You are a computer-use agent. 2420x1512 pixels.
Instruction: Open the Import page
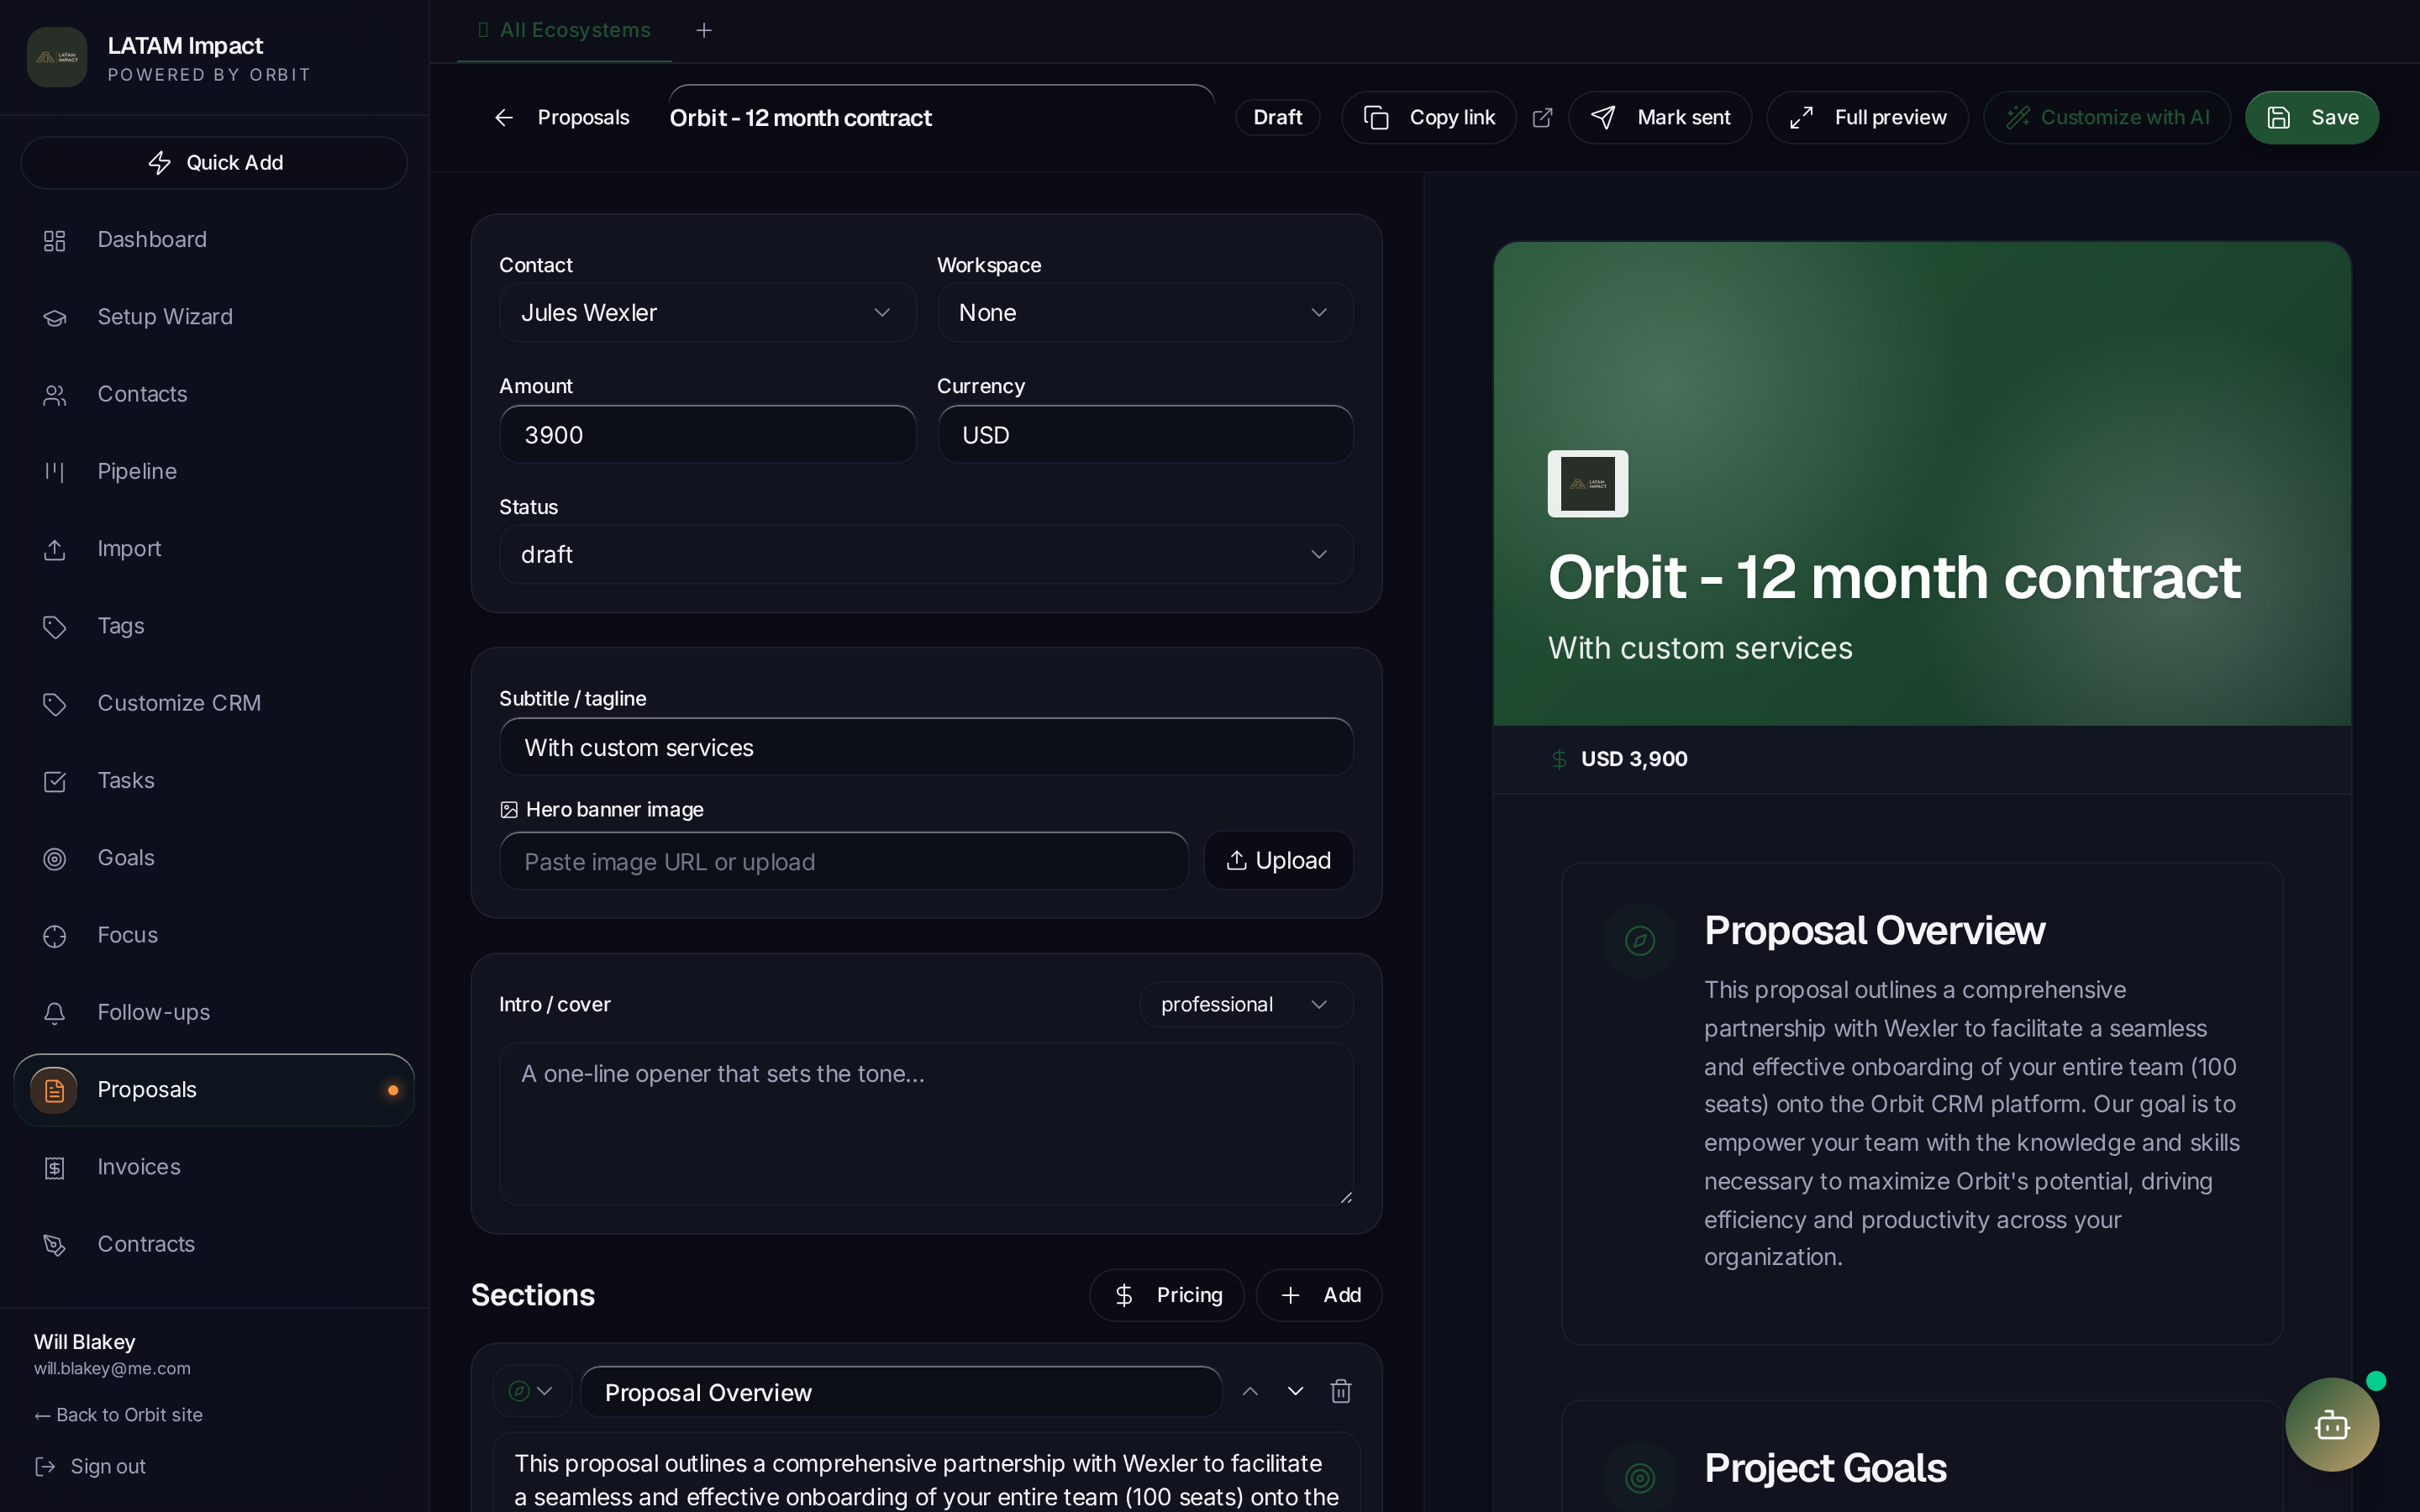coord(214,549)
